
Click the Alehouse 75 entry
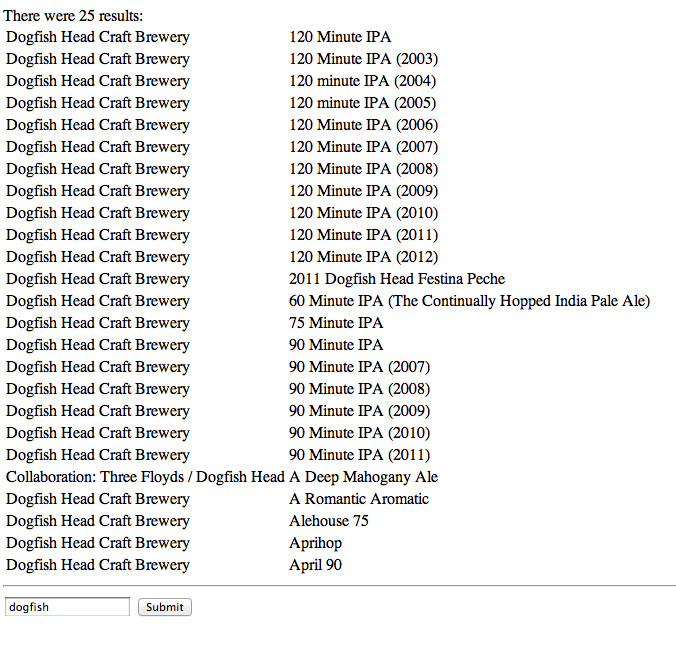[x=329, y=520]
